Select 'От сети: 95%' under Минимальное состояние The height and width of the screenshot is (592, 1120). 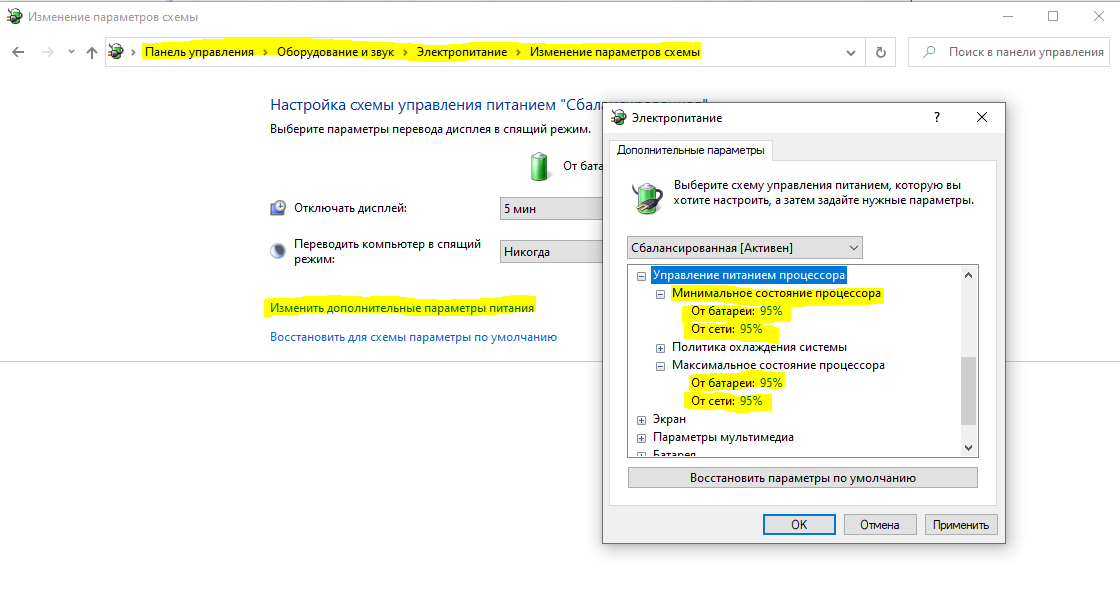(726, 328)
